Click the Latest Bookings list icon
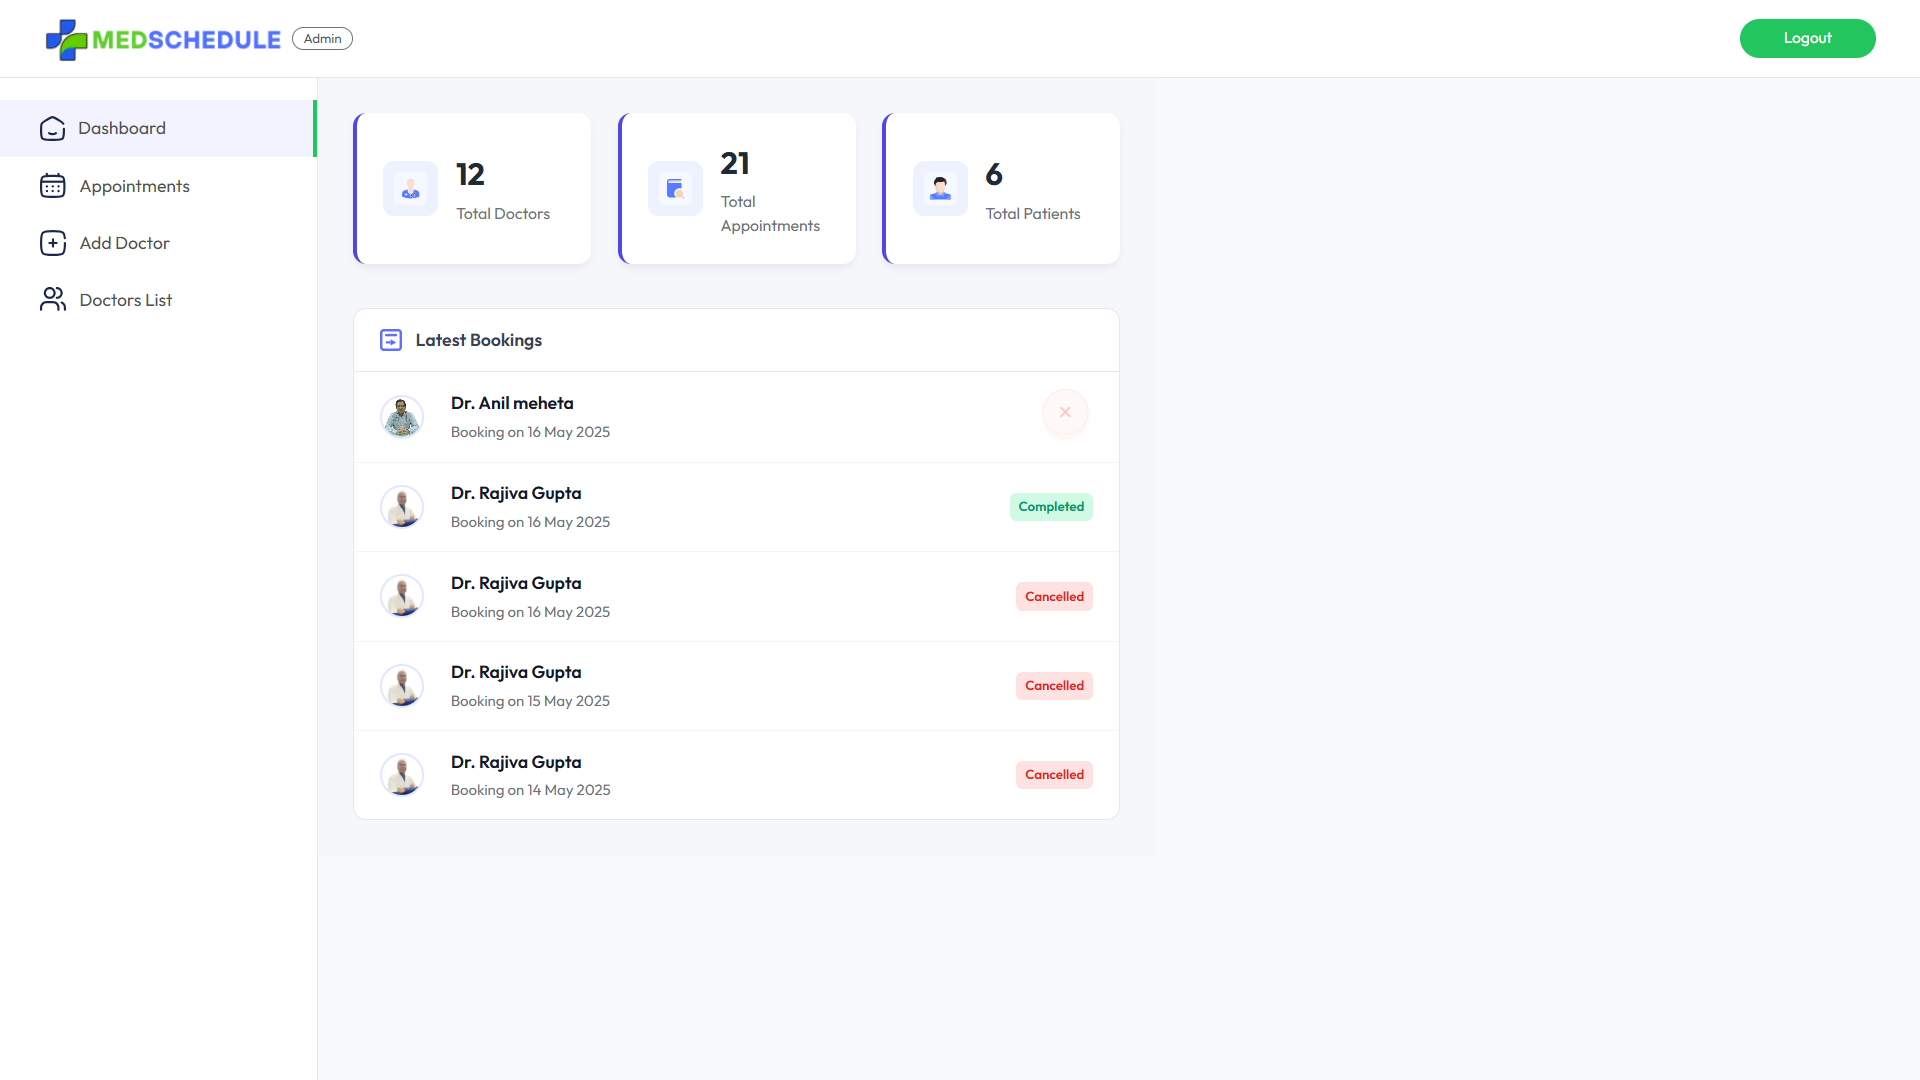Screen dimensions: 1920x1080 pos(391,341)
